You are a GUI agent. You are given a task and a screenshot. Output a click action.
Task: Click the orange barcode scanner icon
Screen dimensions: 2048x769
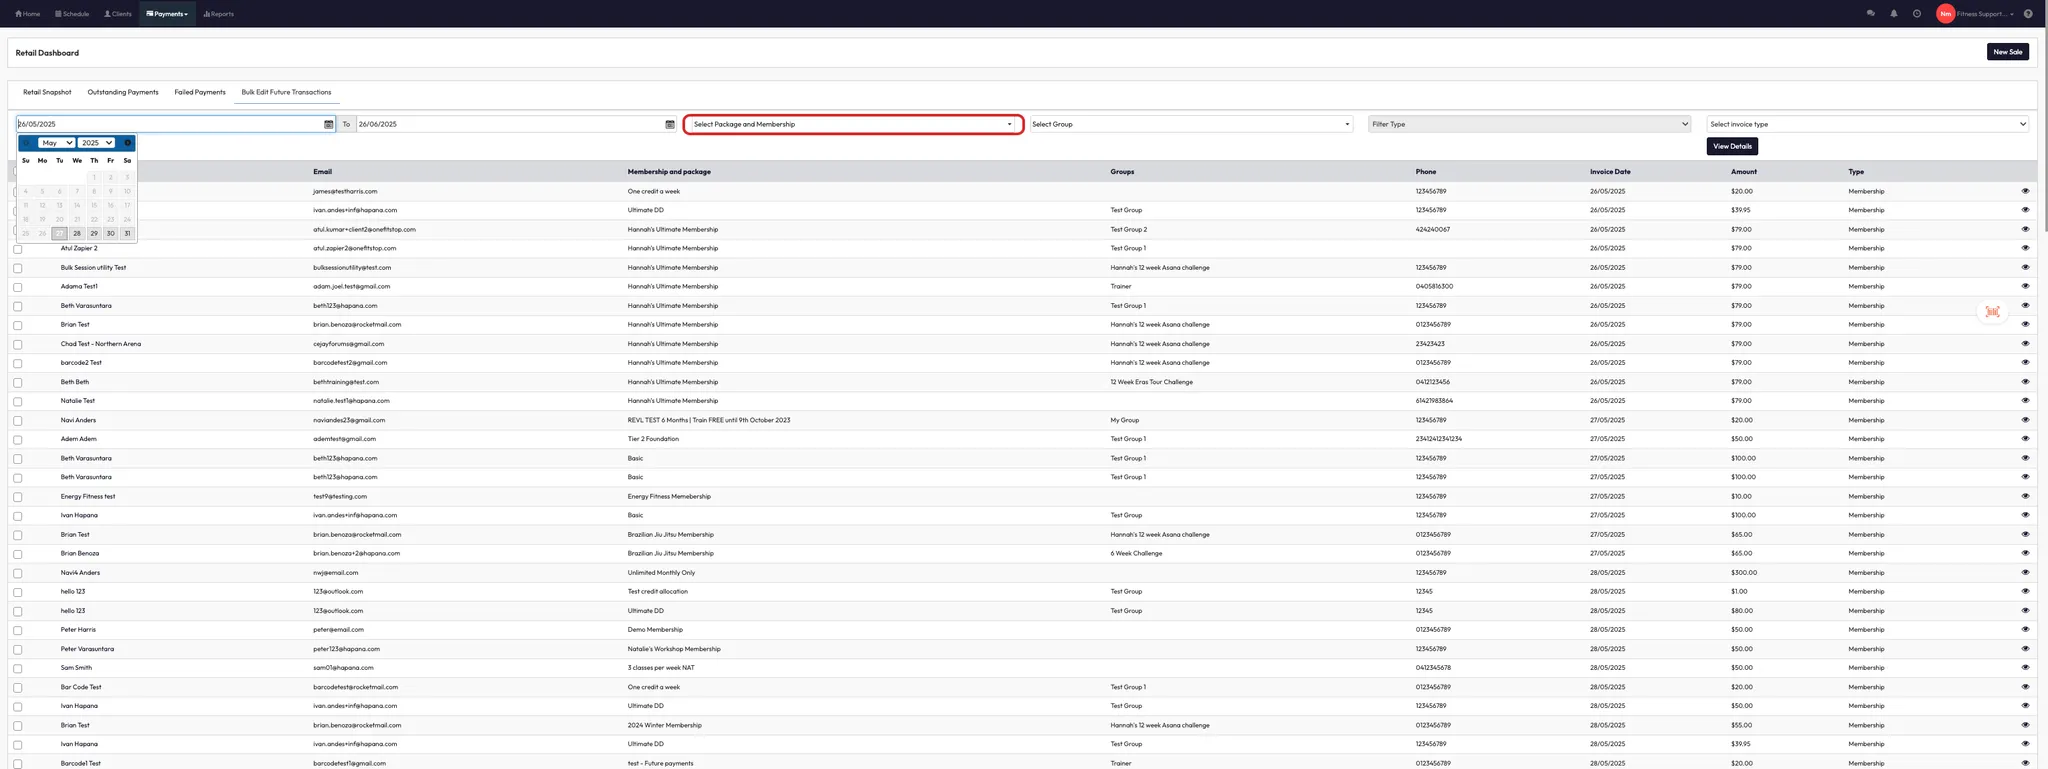[x=1992, y=312]
